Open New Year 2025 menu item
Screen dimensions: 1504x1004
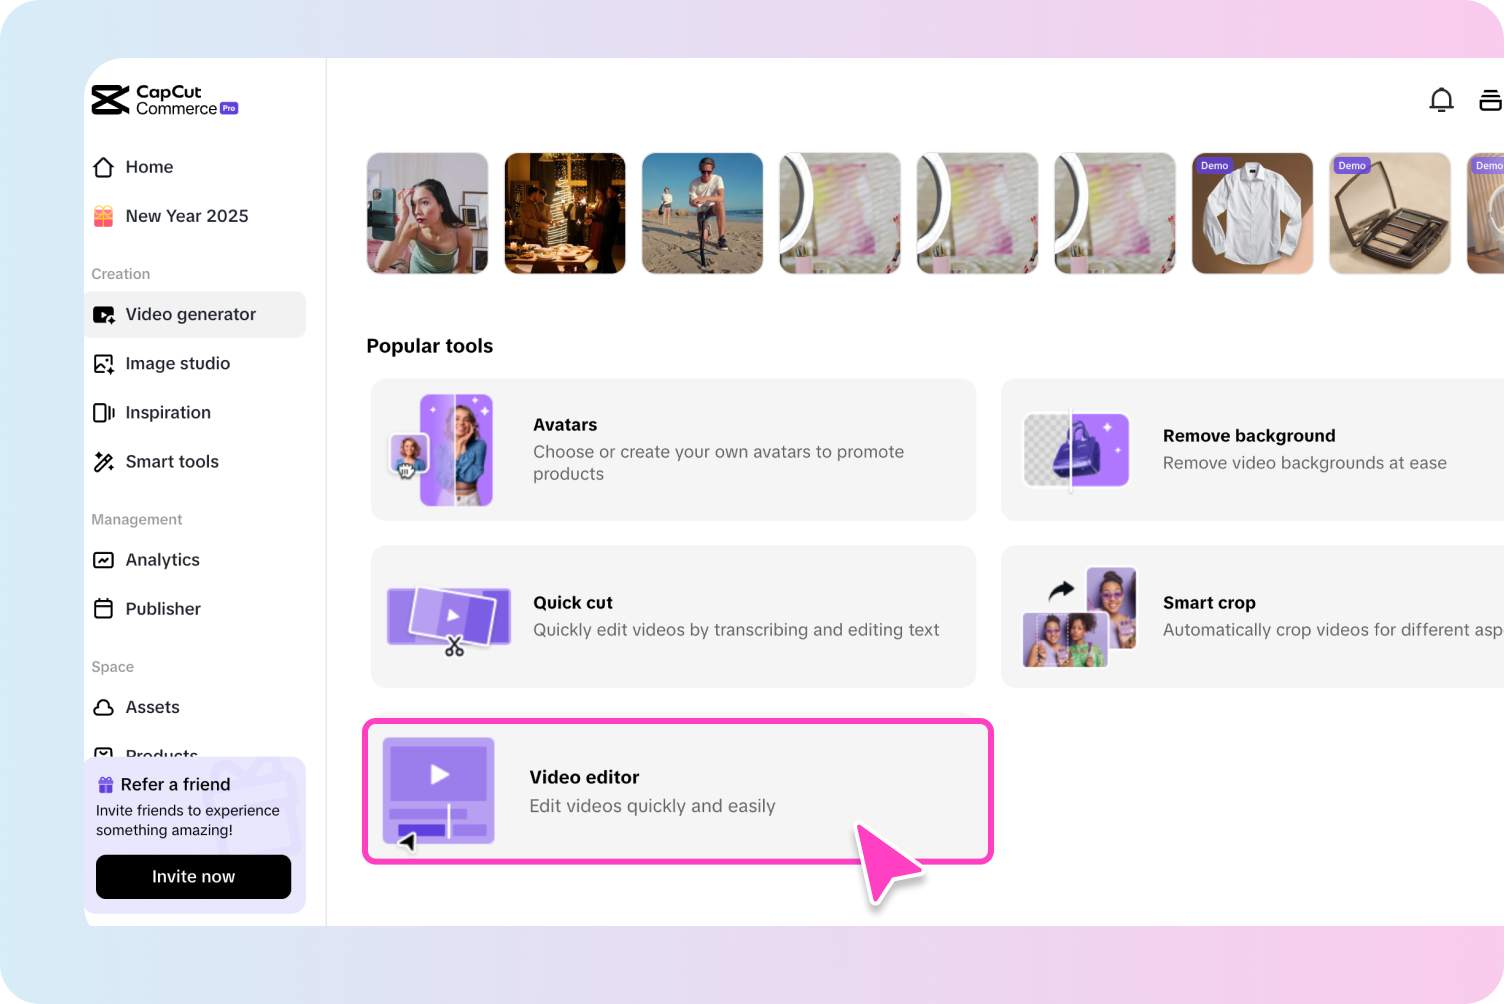pyautogui.click(x=187, y=216)
